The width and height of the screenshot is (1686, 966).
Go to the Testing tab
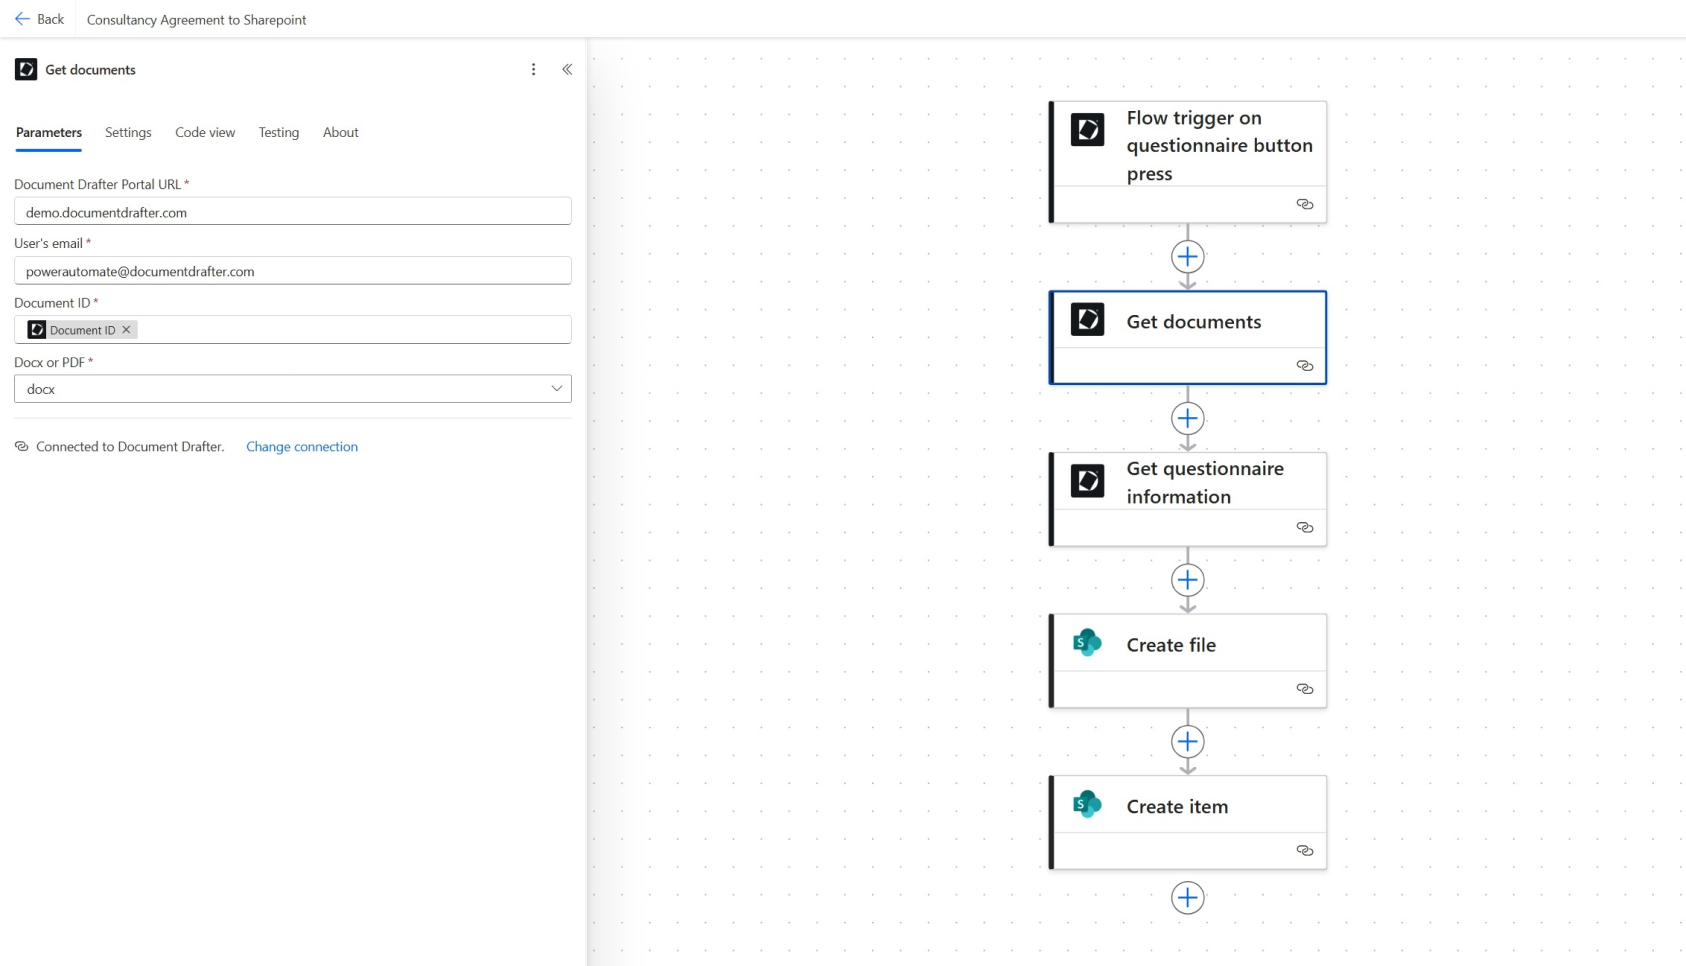point(278,132)
